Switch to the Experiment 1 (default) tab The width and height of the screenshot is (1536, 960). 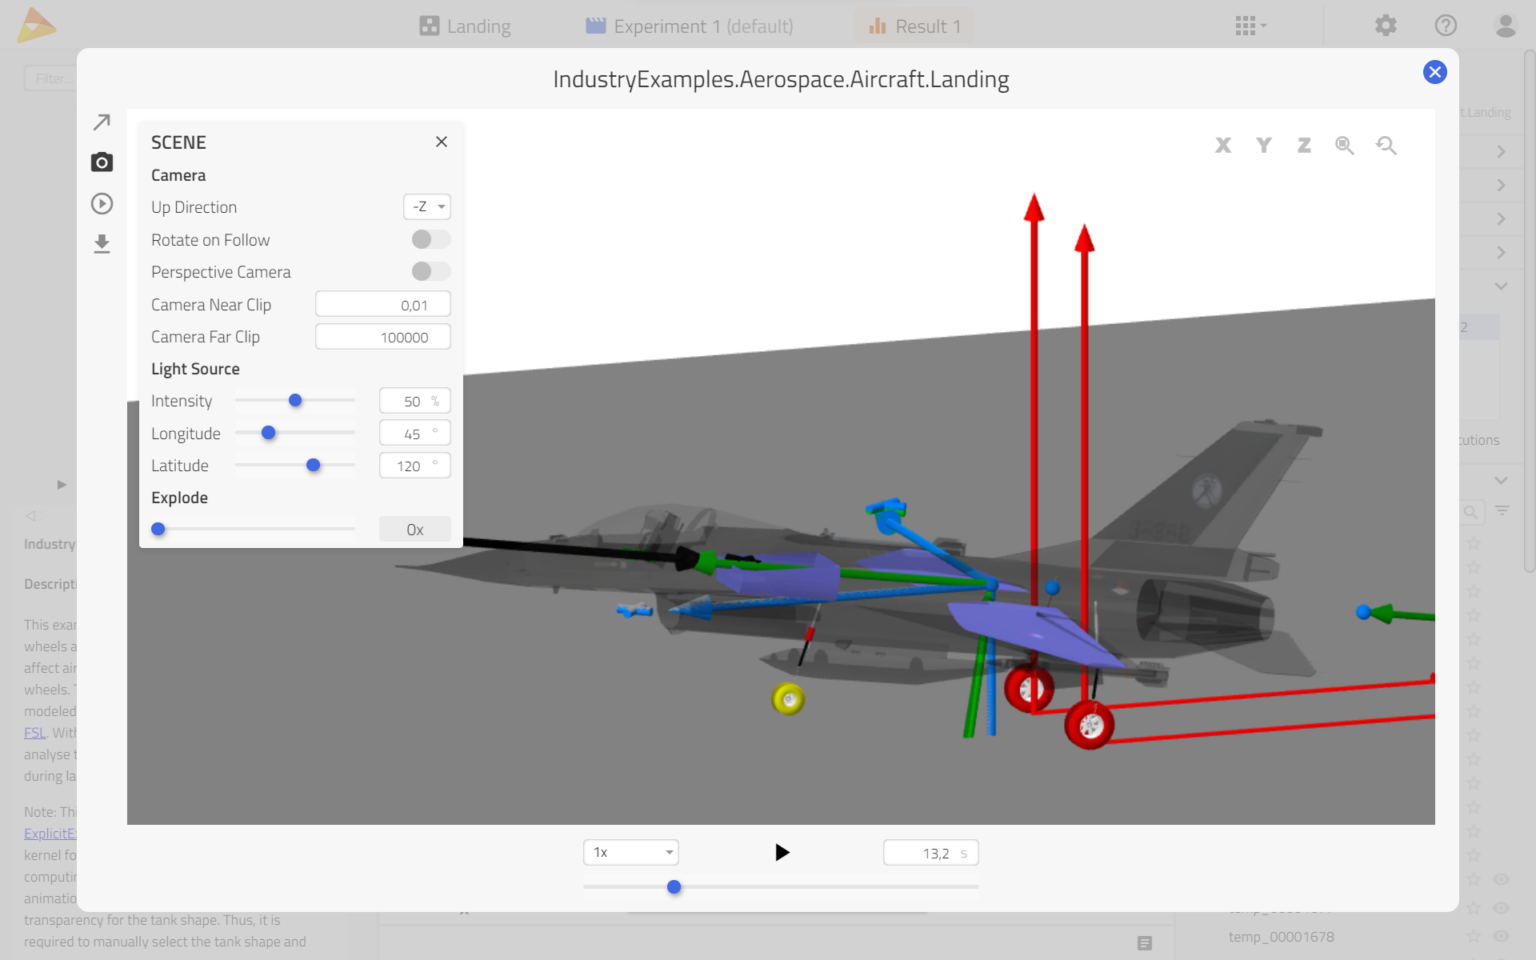[x=689, y=26]
